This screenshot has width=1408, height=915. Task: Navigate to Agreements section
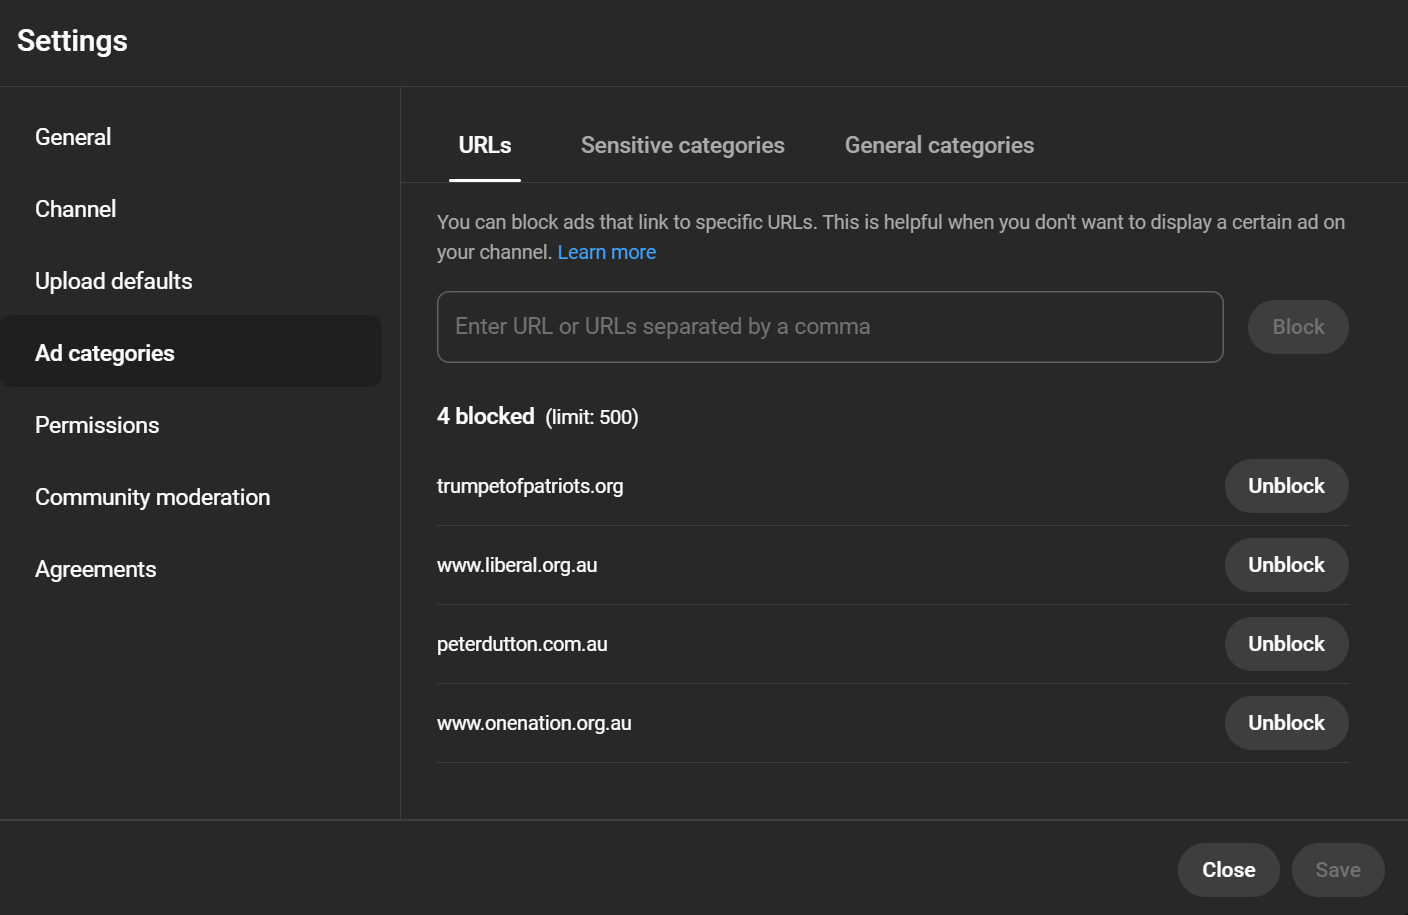click(x=96, y=569)
